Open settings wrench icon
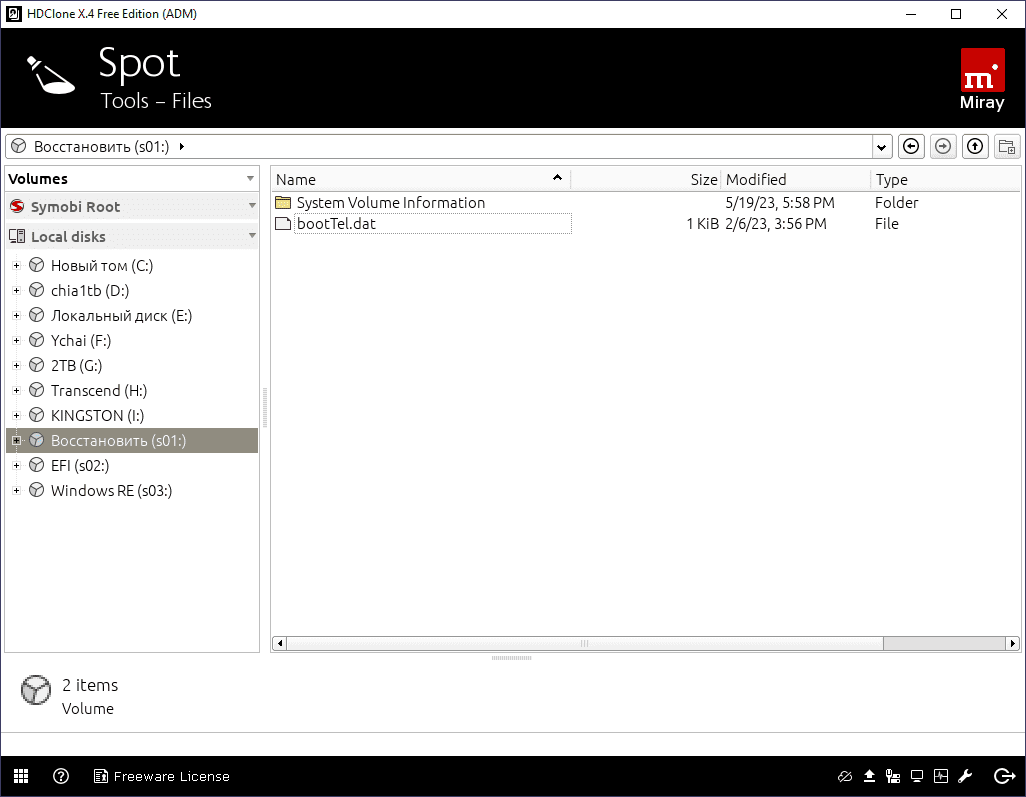This screenshot has height=797, width=1026. [964, 776]
